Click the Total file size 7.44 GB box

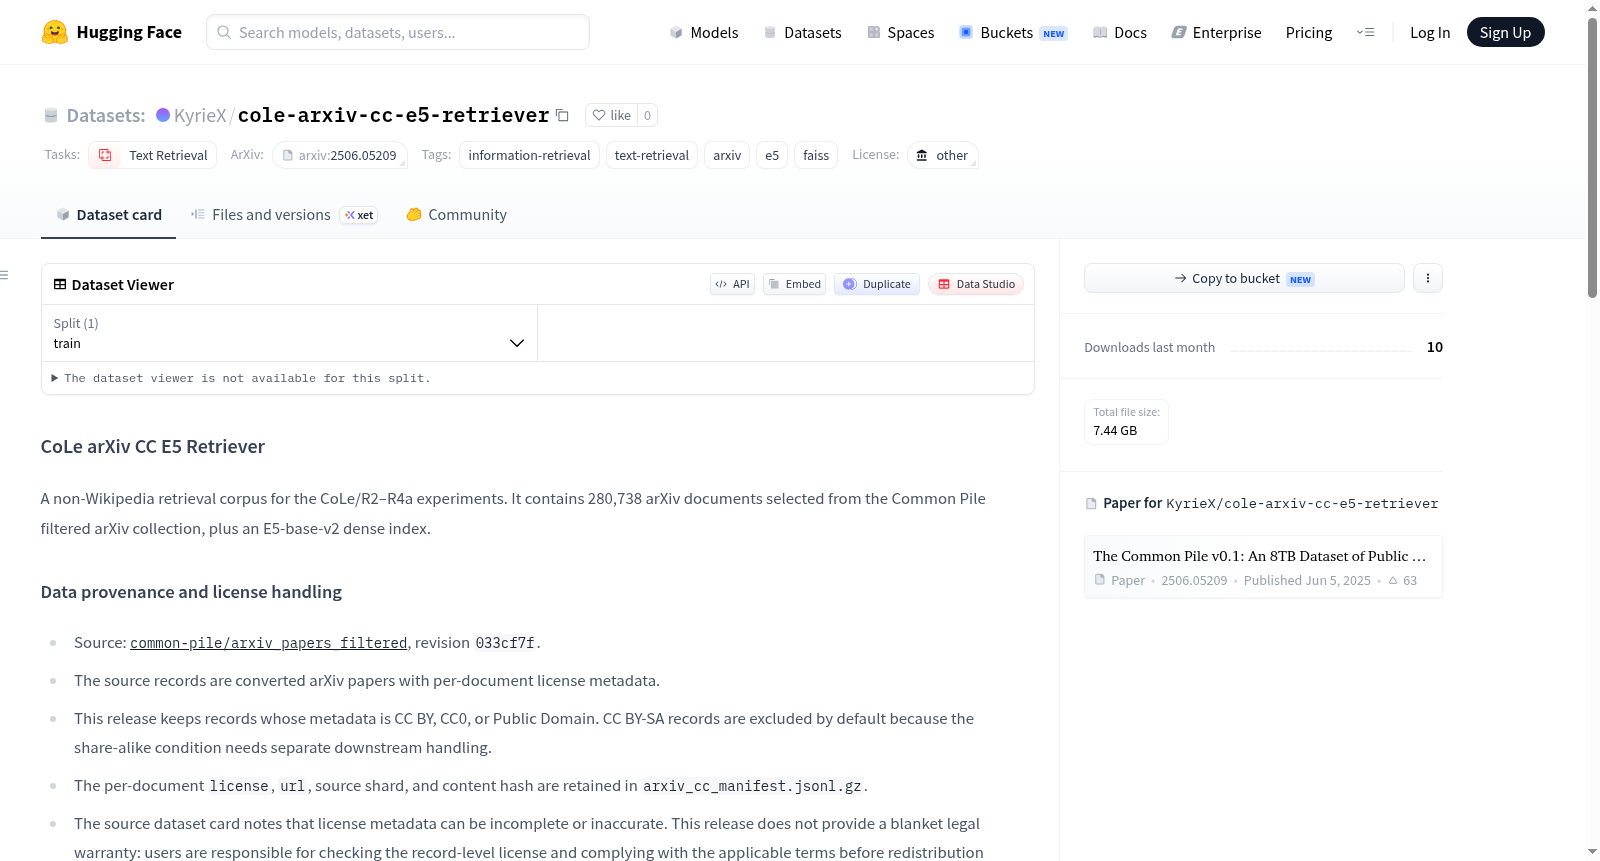1126,422
